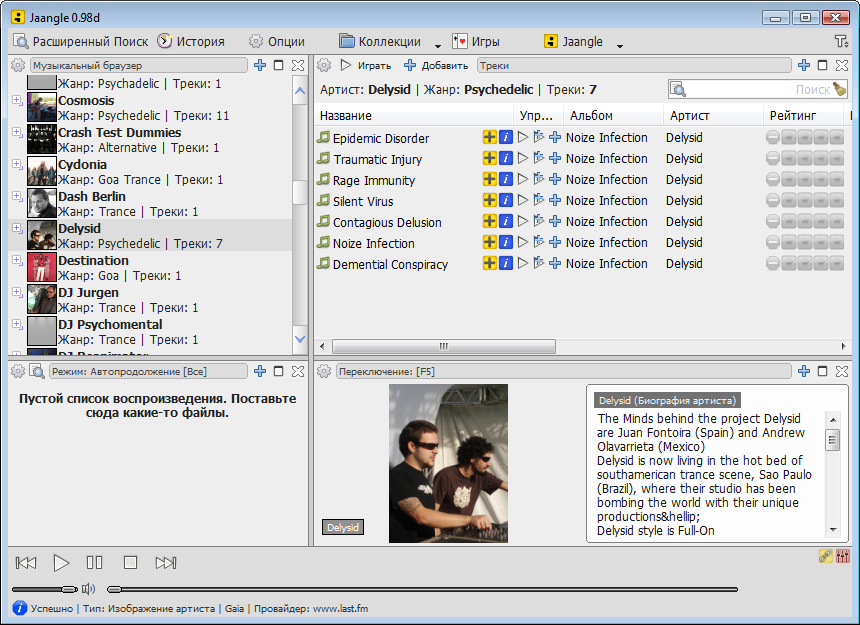Open the Коллекции menu
This screenshot has width=860, height=625.
click(380, 42)
